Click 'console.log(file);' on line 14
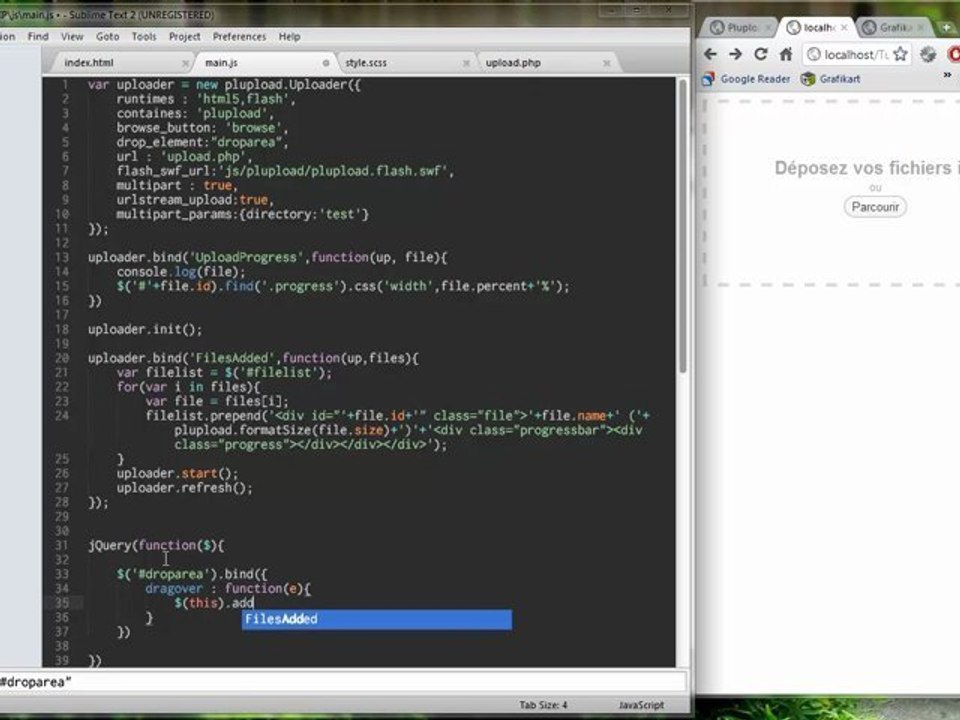This screenshot has width=960, height=720. tap(181, 272)
